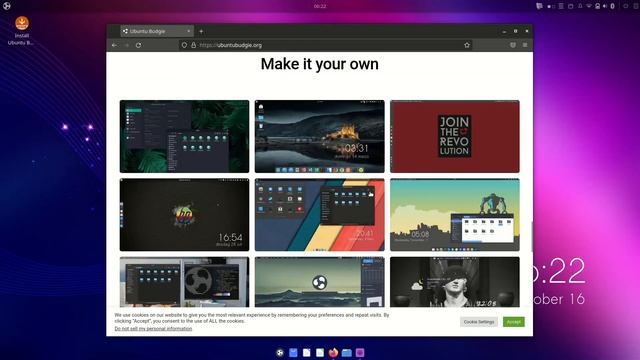Open the Pocket save icon in toolbar

pos(513,45)
